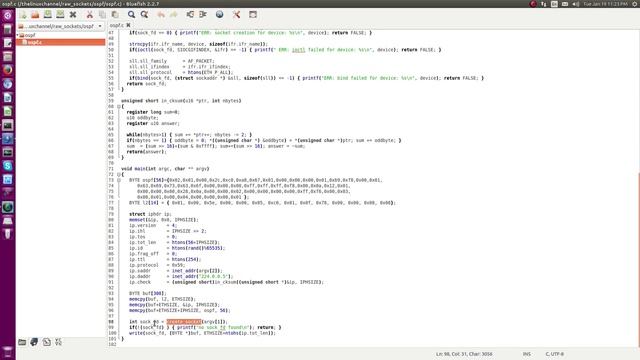Click the New file toolbar icon
The height and width of the screenshot is (360, 640).
(23, 15)
